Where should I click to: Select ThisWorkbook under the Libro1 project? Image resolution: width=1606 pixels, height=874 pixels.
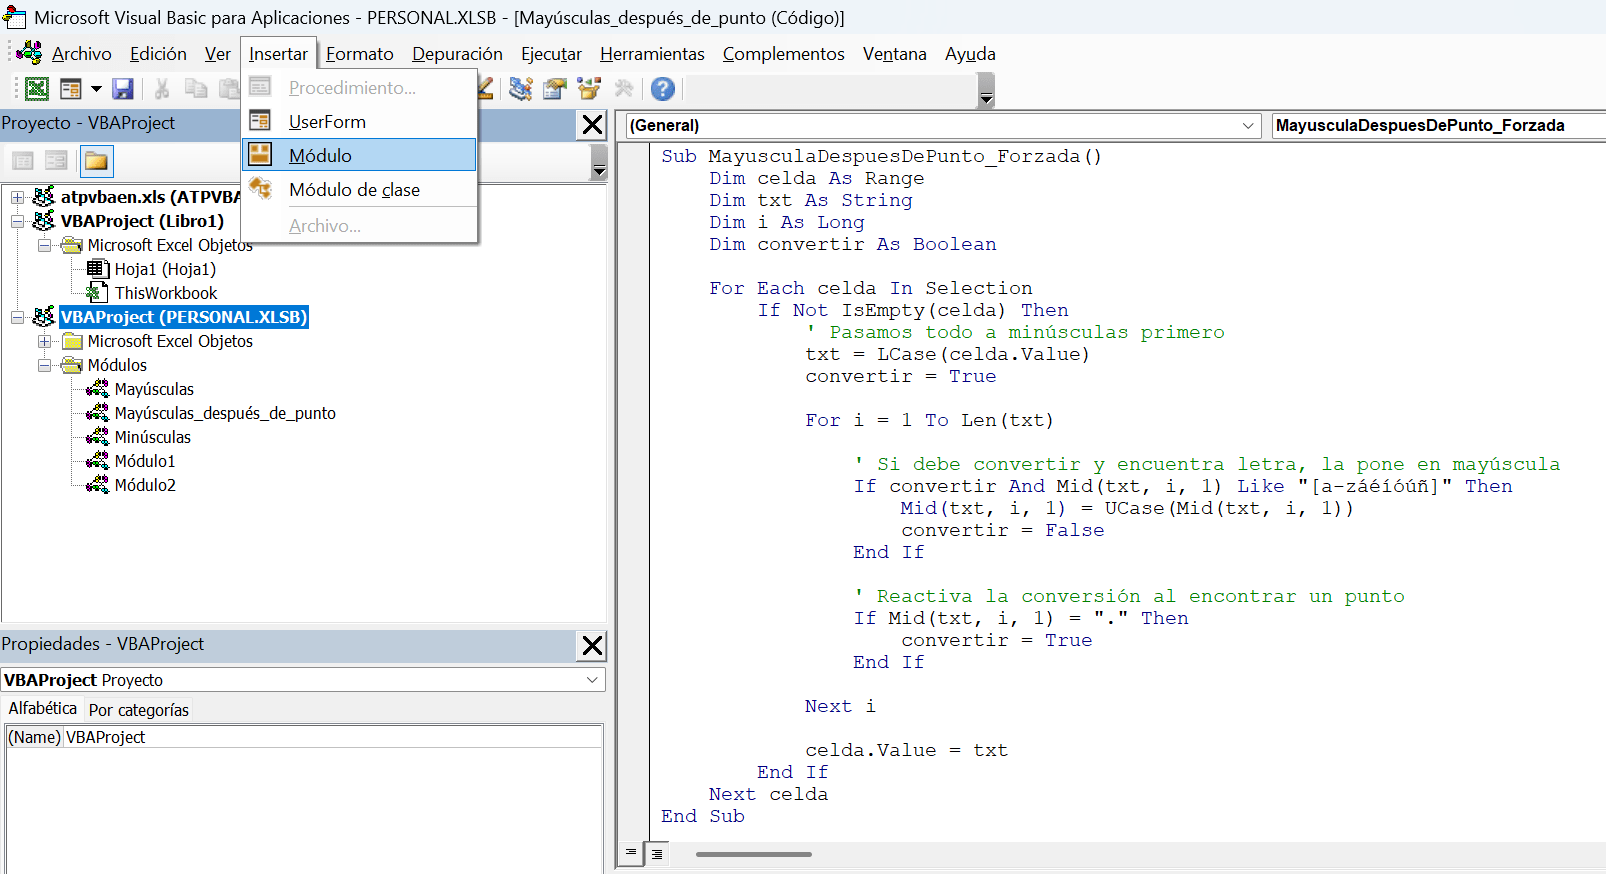[165, 293]
